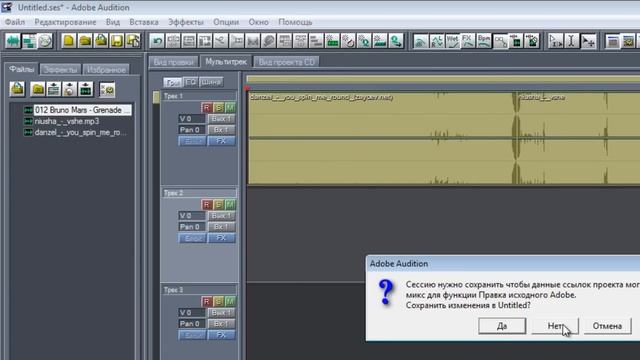Open Track 2 input selector

click(x=222, y=227)
